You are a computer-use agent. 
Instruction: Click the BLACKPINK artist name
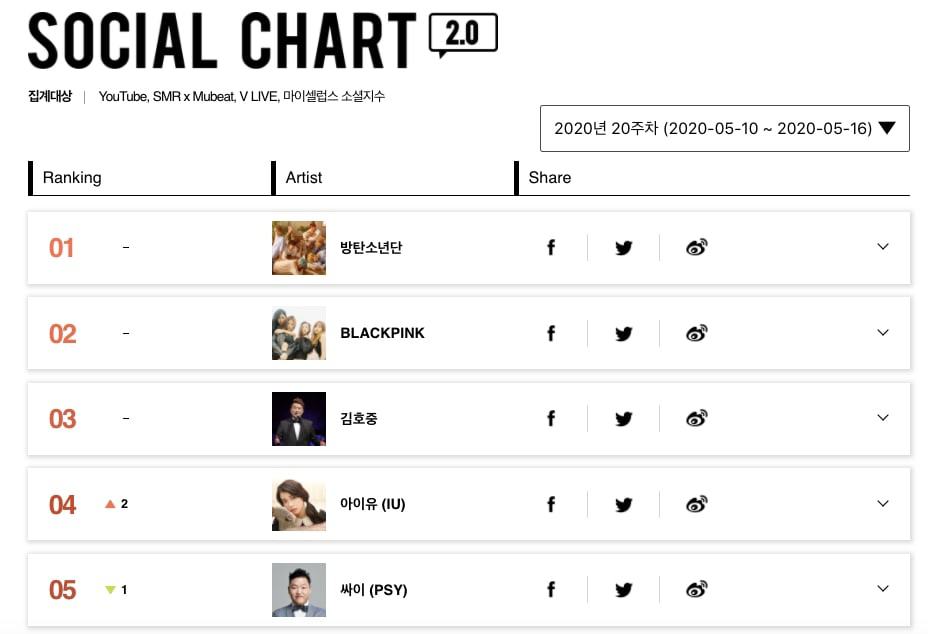pos(382,333)
